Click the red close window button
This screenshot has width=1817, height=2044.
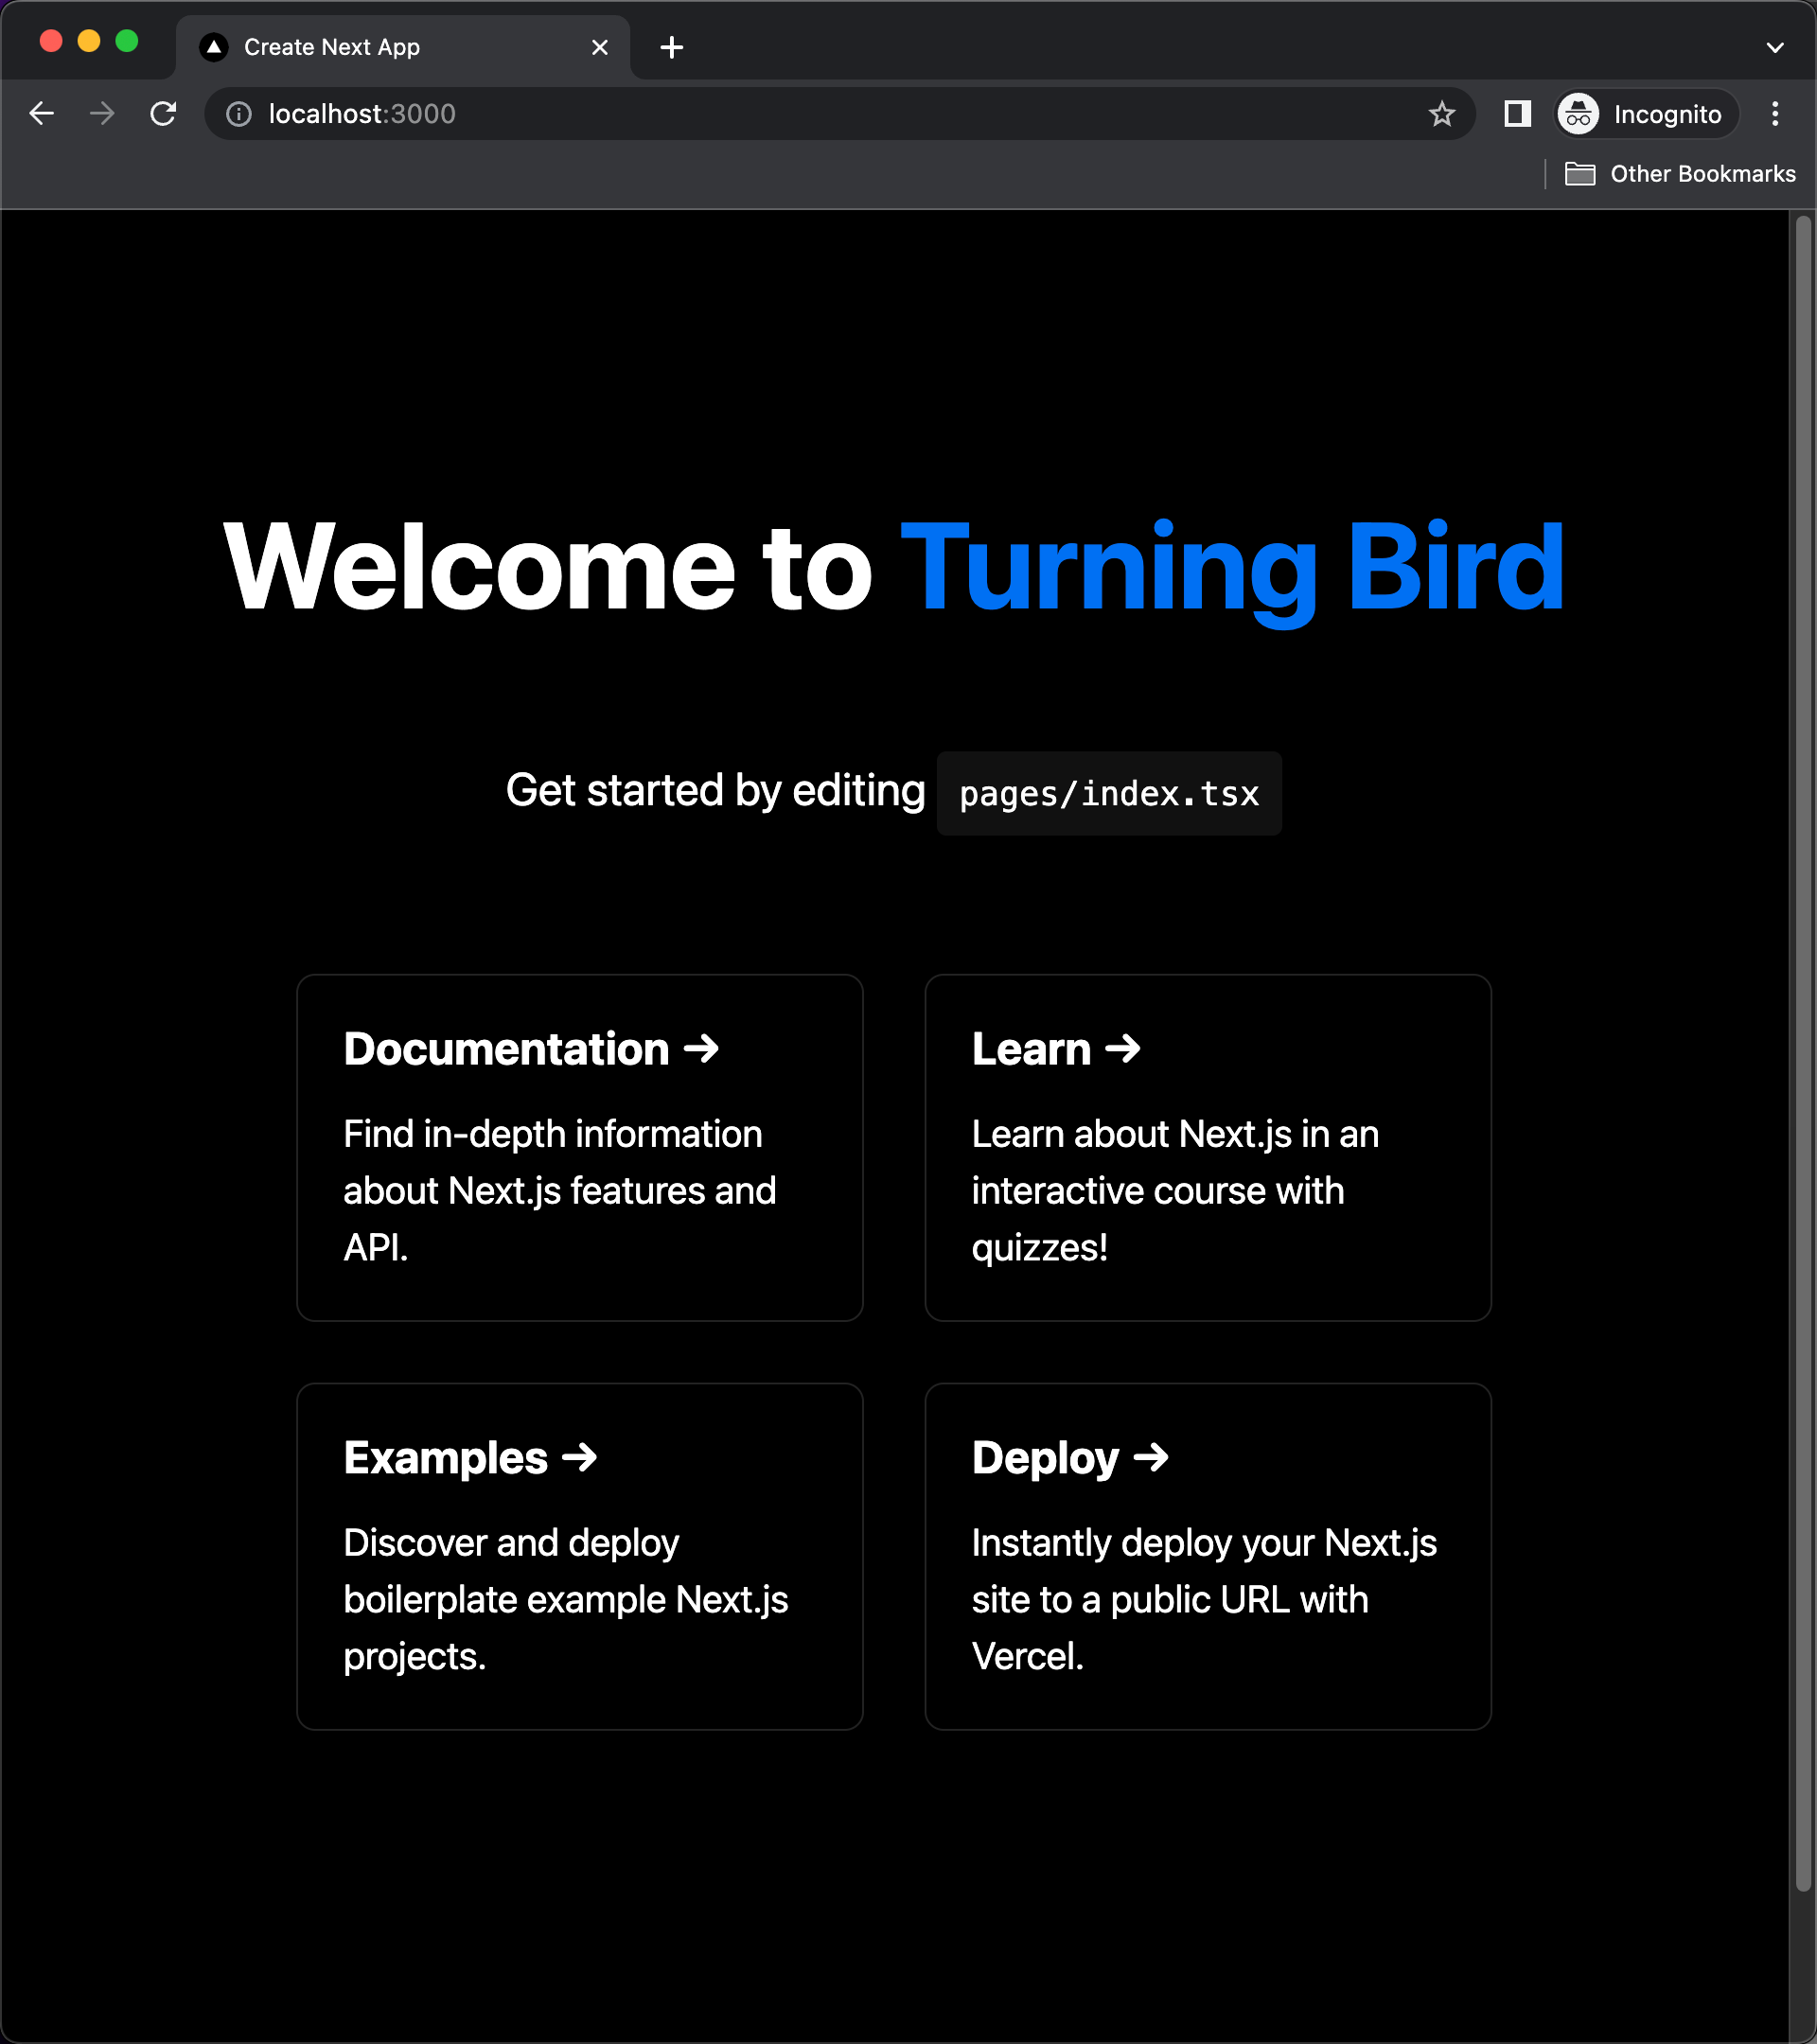pyautogui.click(x=51, y=41)
